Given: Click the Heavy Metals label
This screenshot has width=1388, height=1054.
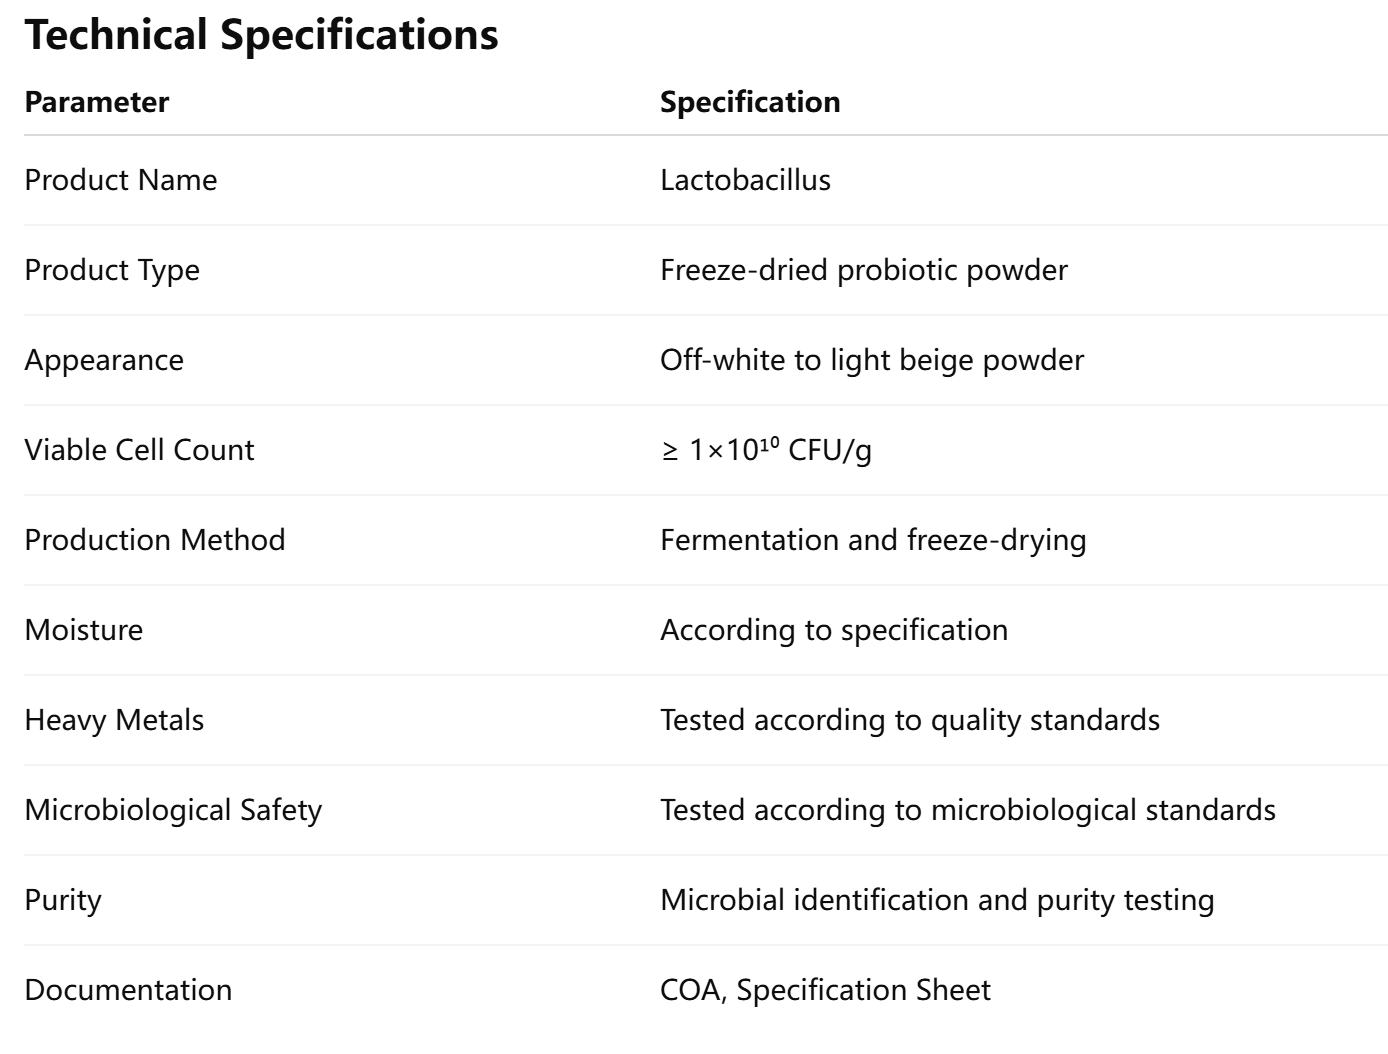Looking at the screenshot, I should click(x=114, y=720).
